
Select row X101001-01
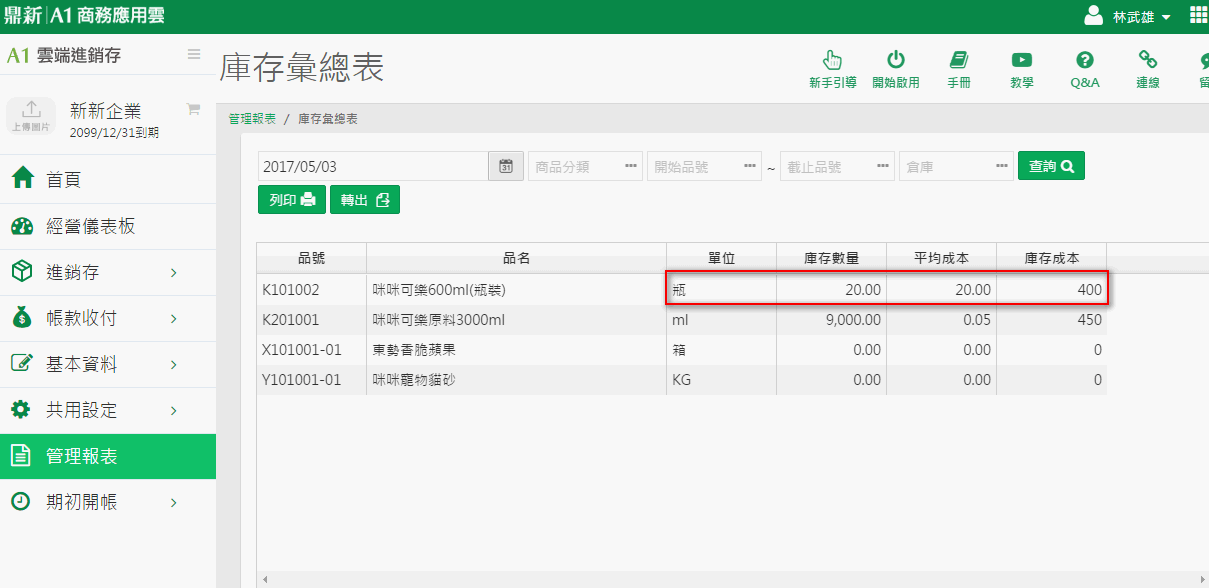(x=681, y=350)
